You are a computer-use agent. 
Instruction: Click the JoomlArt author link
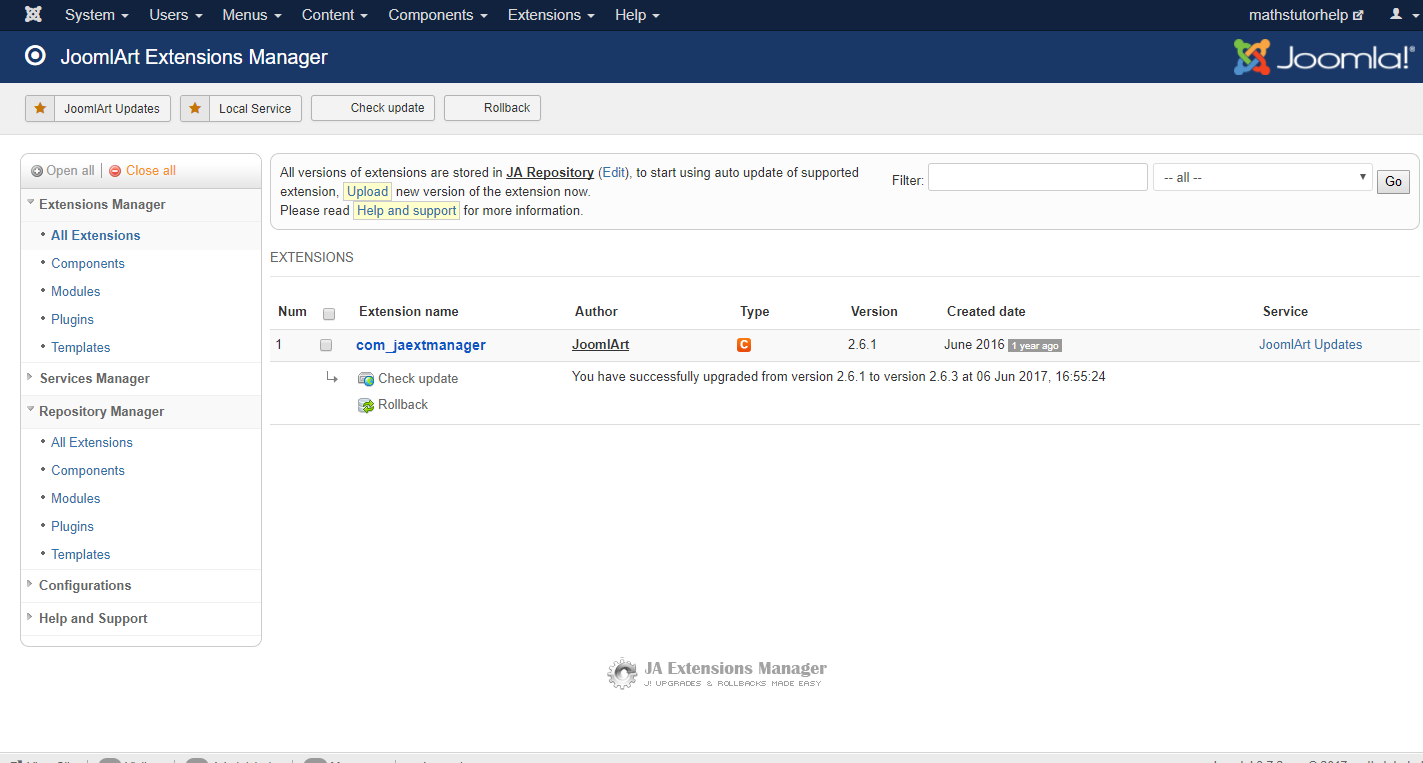click(x=601, y=345)
